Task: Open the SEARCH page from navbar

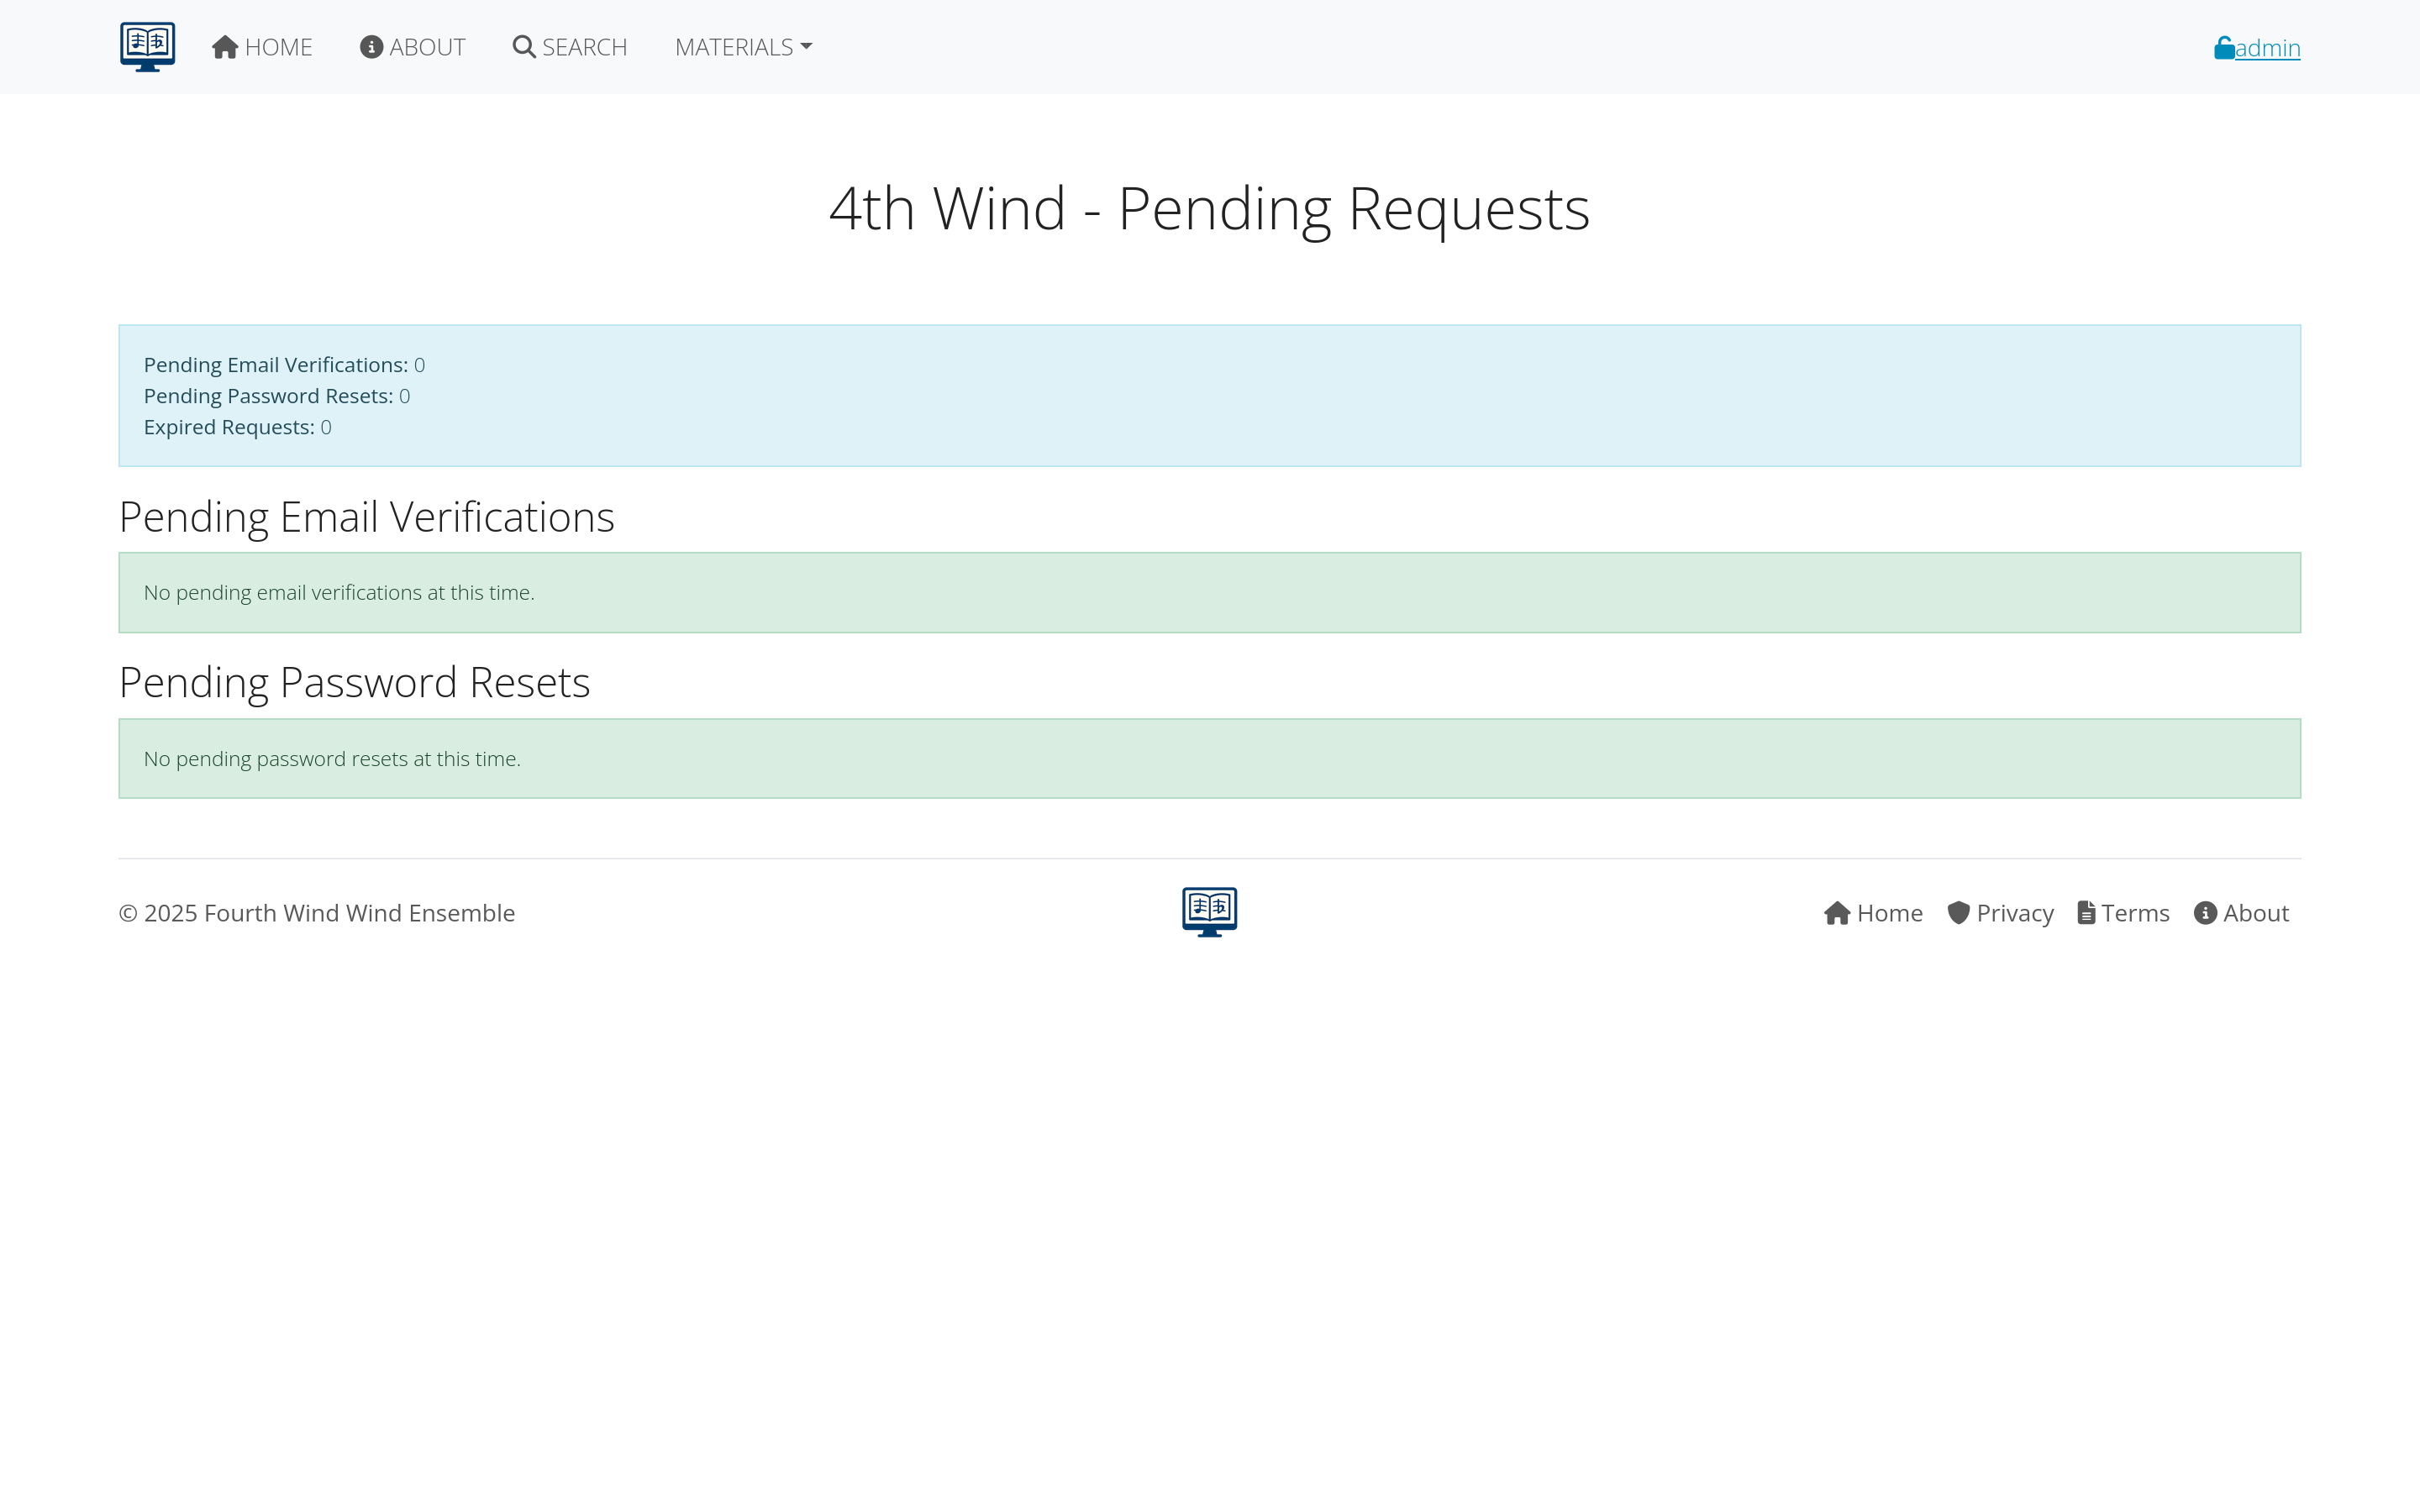Action: point(584,47)
